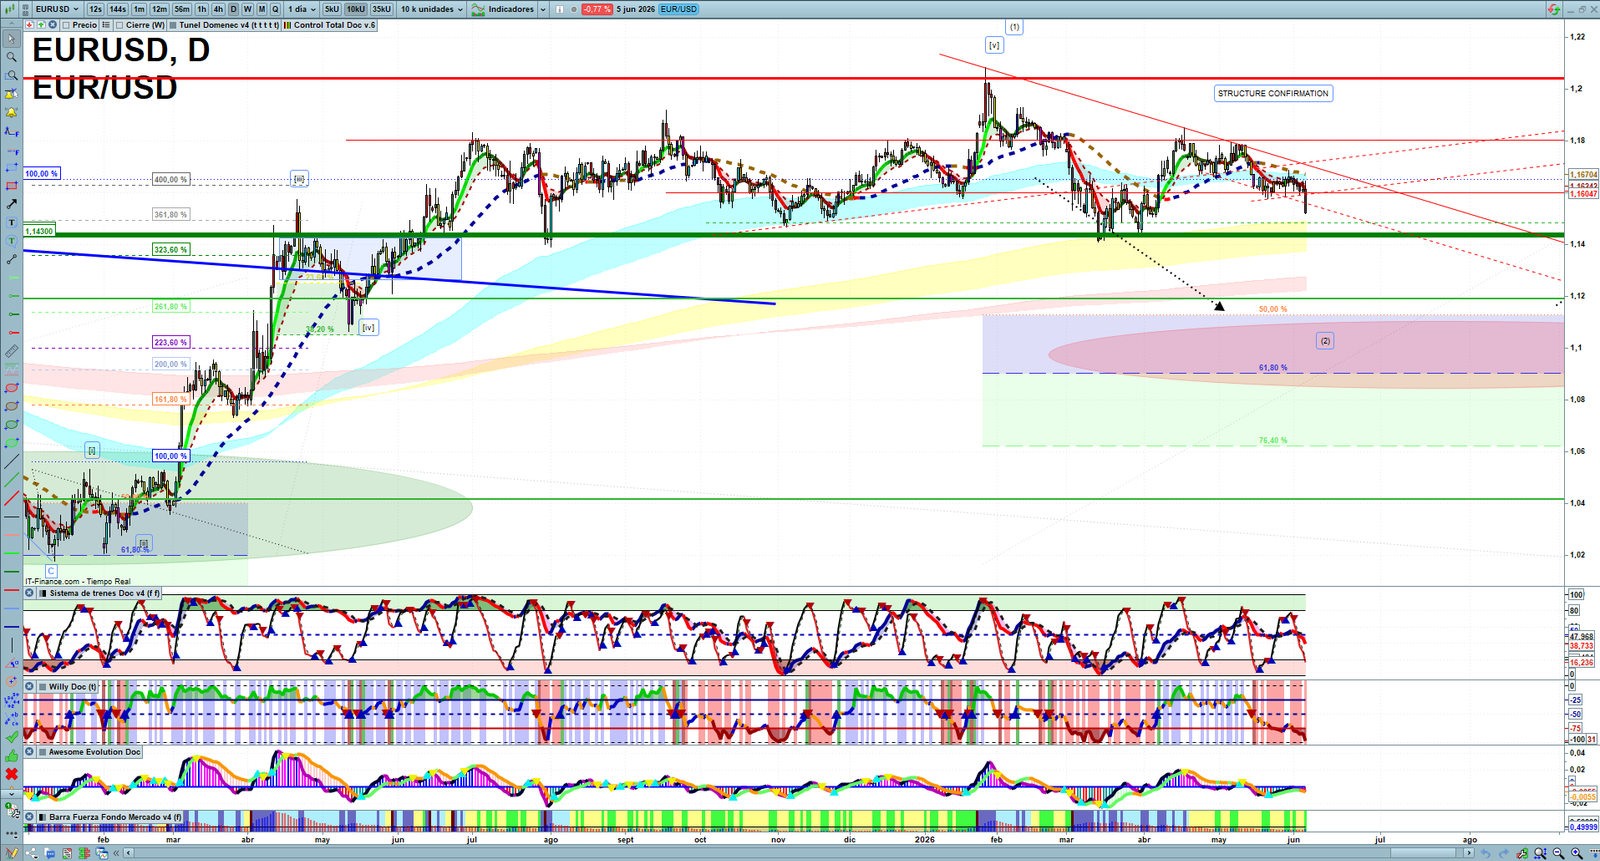
Task: Open the 1 día timeframe dropdown
Action: pyautogui.click(x=302, y=9)
